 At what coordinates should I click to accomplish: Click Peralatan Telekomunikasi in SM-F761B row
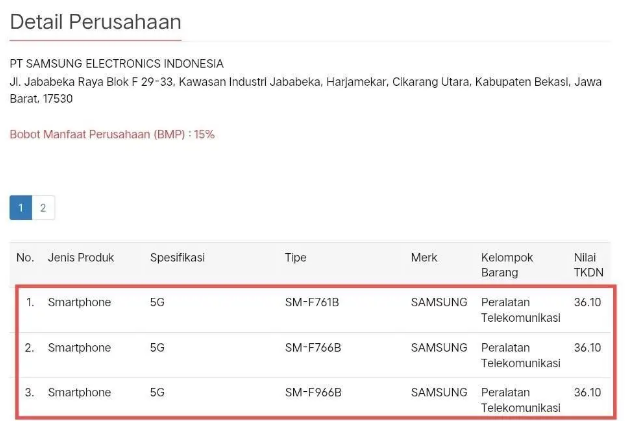coord(521,310)
